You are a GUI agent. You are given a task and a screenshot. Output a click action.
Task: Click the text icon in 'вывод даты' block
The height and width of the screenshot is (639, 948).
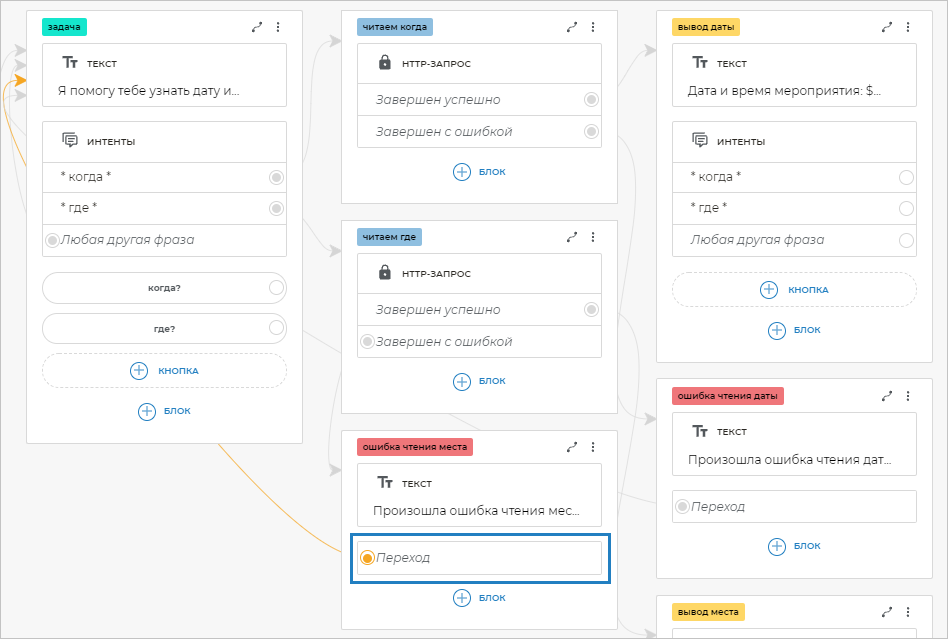[x=700, y=63]
